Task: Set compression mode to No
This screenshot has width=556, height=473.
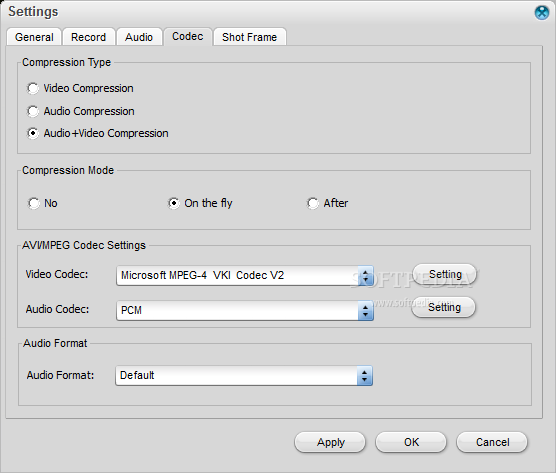Action: pyautogui.click(x=34, y=203)
